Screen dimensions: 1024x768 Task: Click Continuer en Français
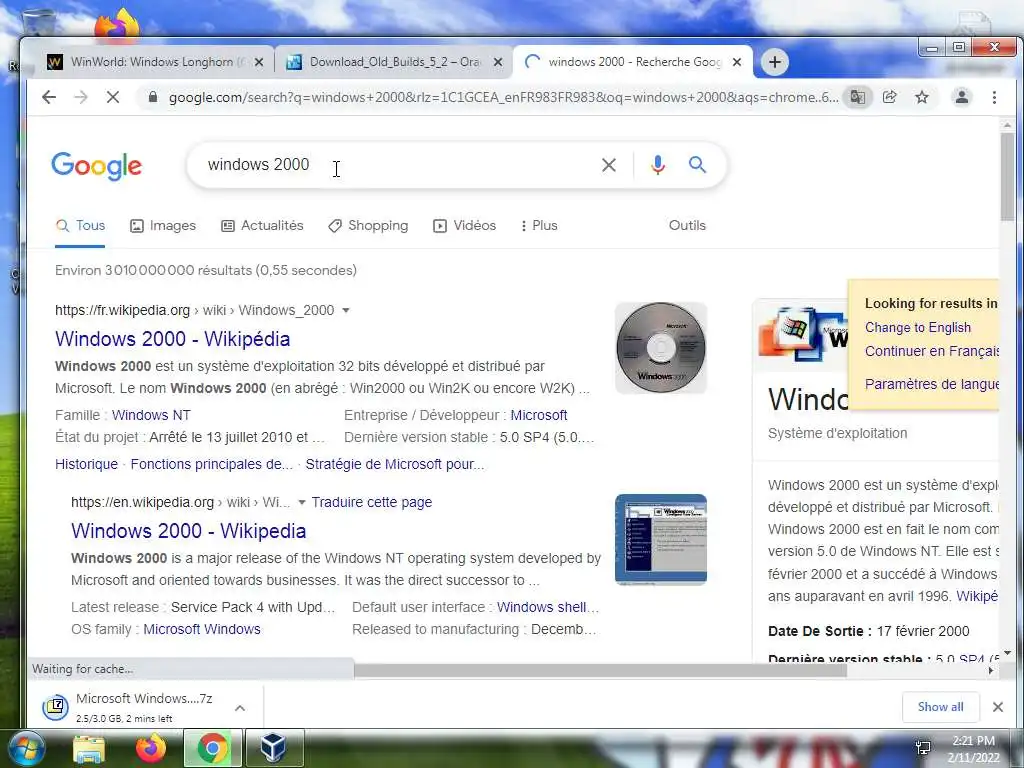click(932, 351)
